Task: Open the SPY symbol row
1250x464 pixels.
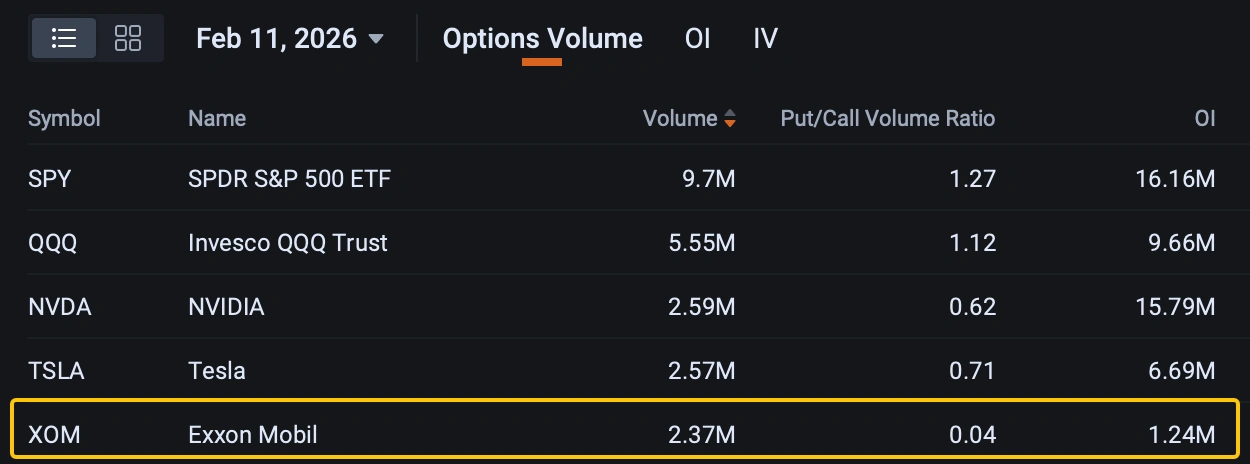Action: (625, 179)
